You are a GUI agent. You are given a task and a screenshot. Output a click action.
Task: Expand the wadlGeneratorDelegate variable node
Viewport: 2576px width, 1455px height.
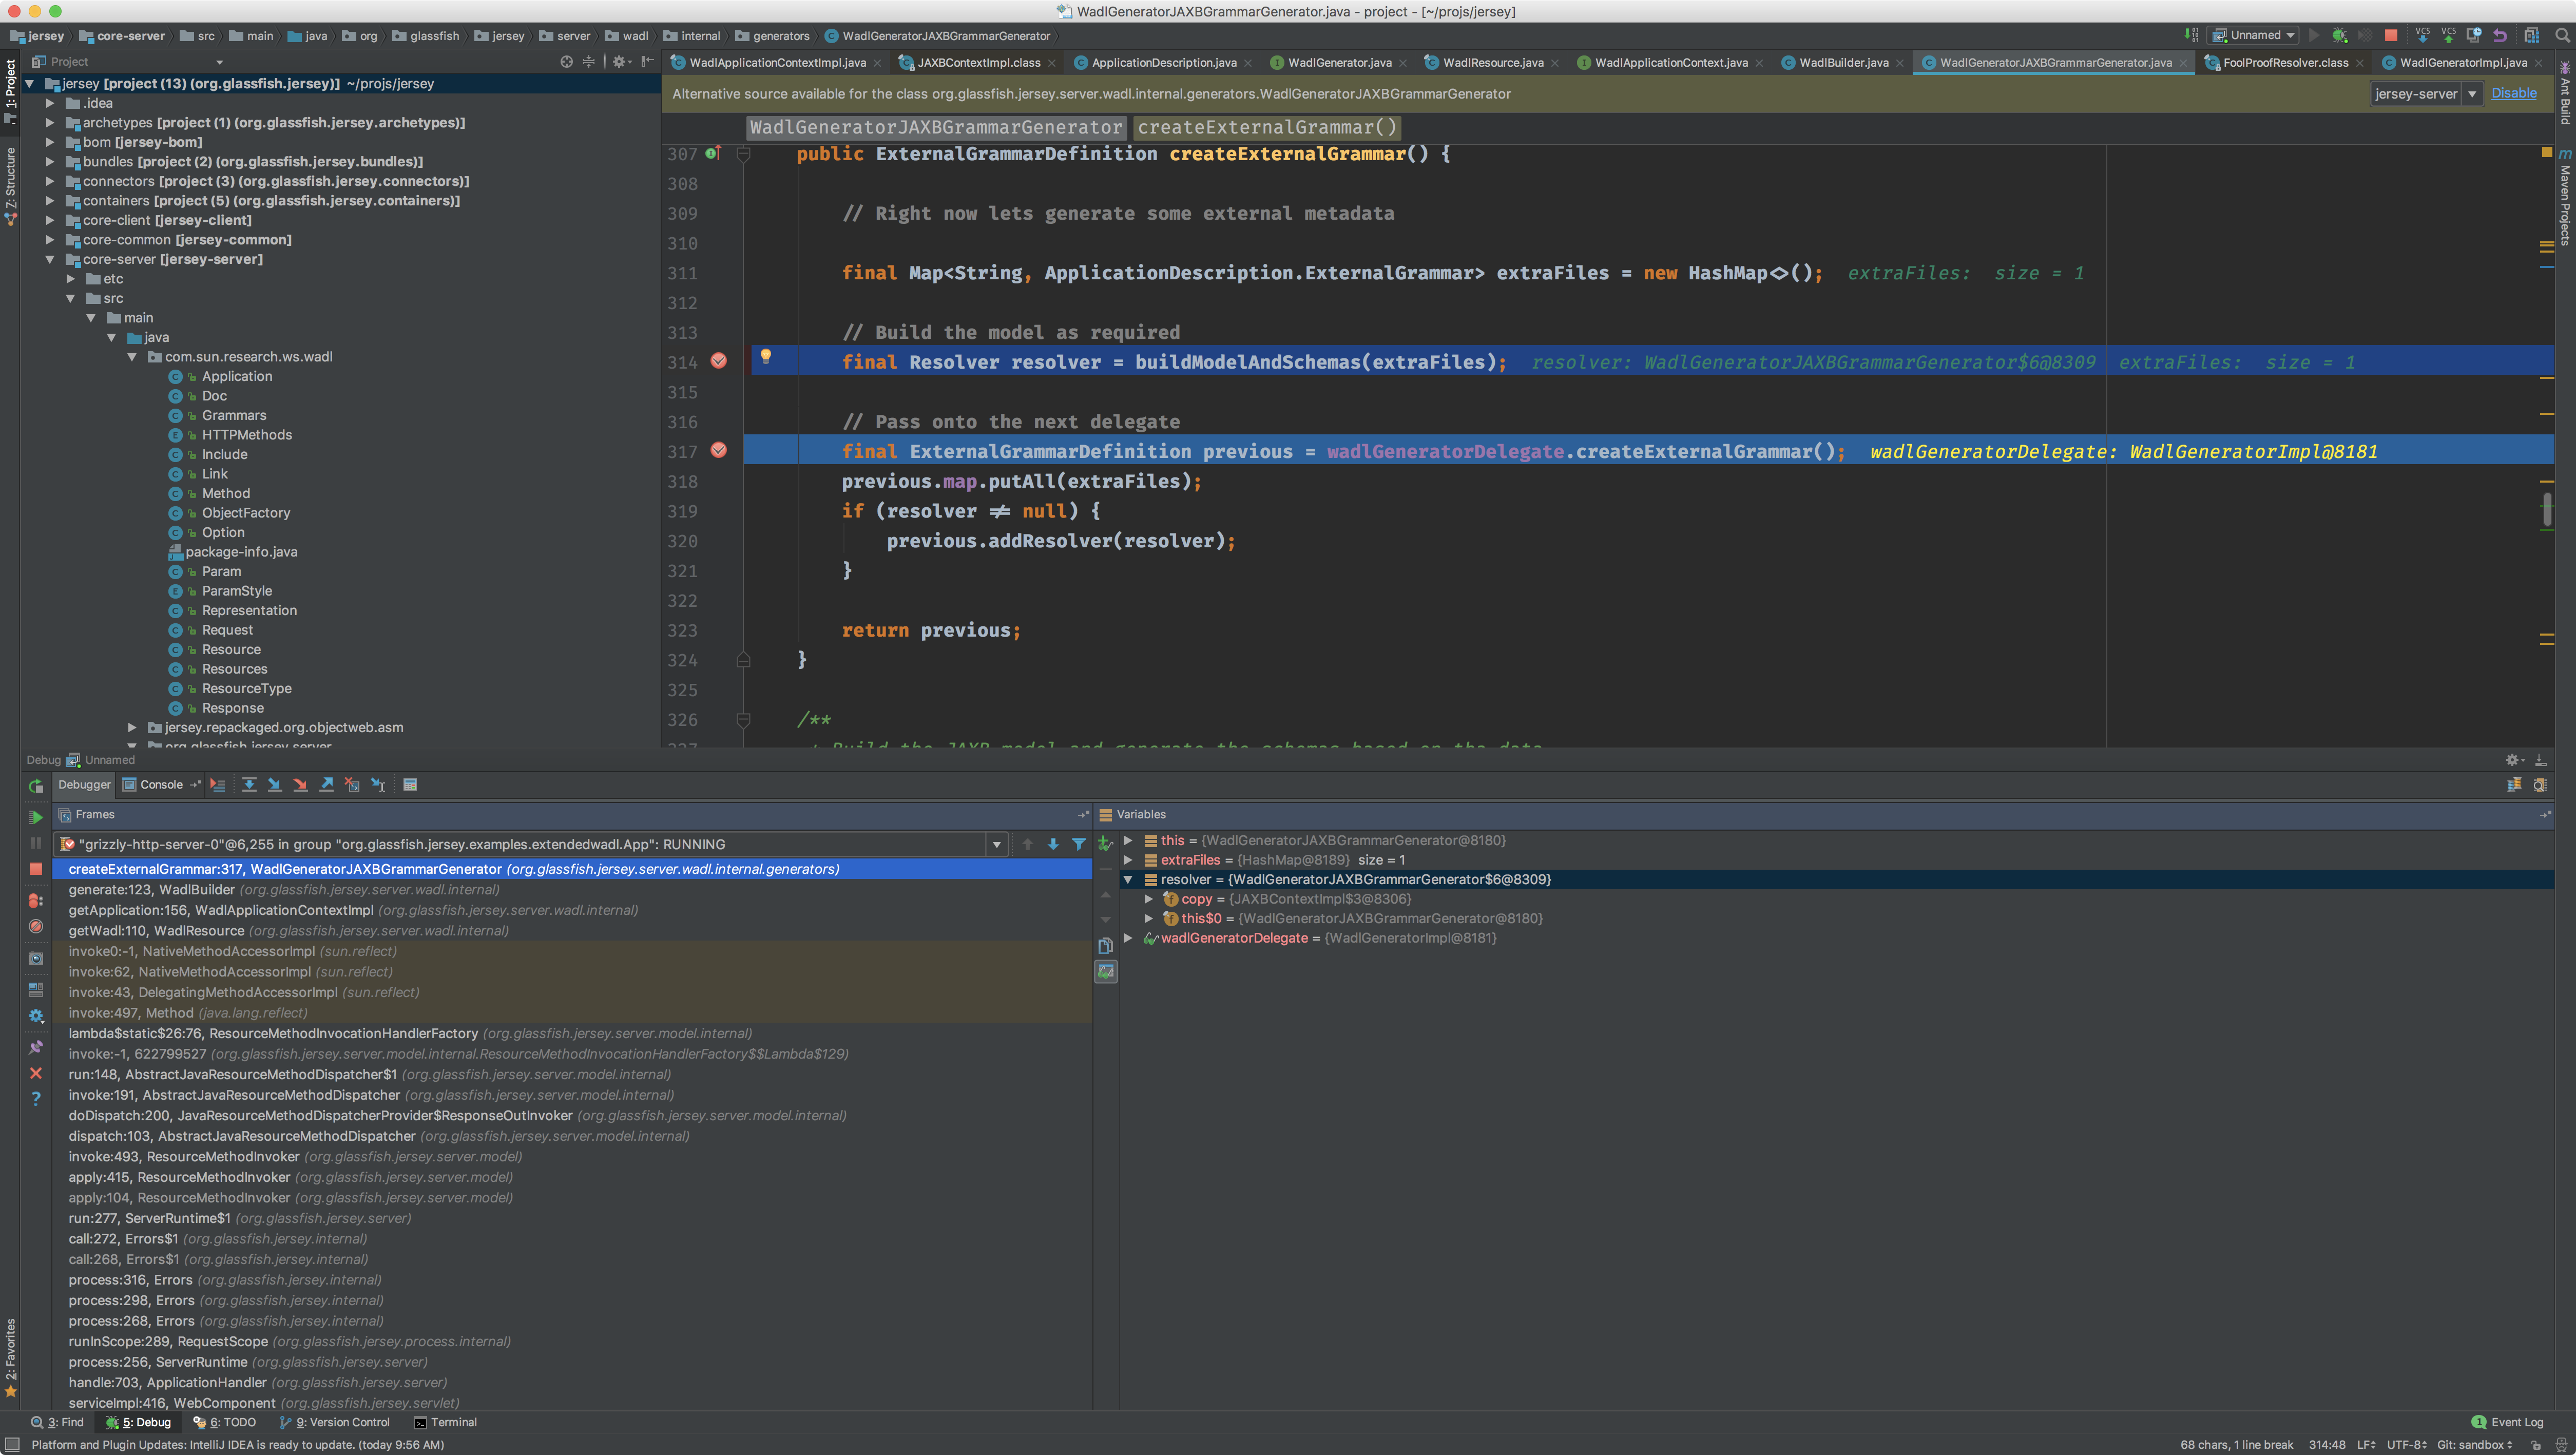pos(1128,938)
